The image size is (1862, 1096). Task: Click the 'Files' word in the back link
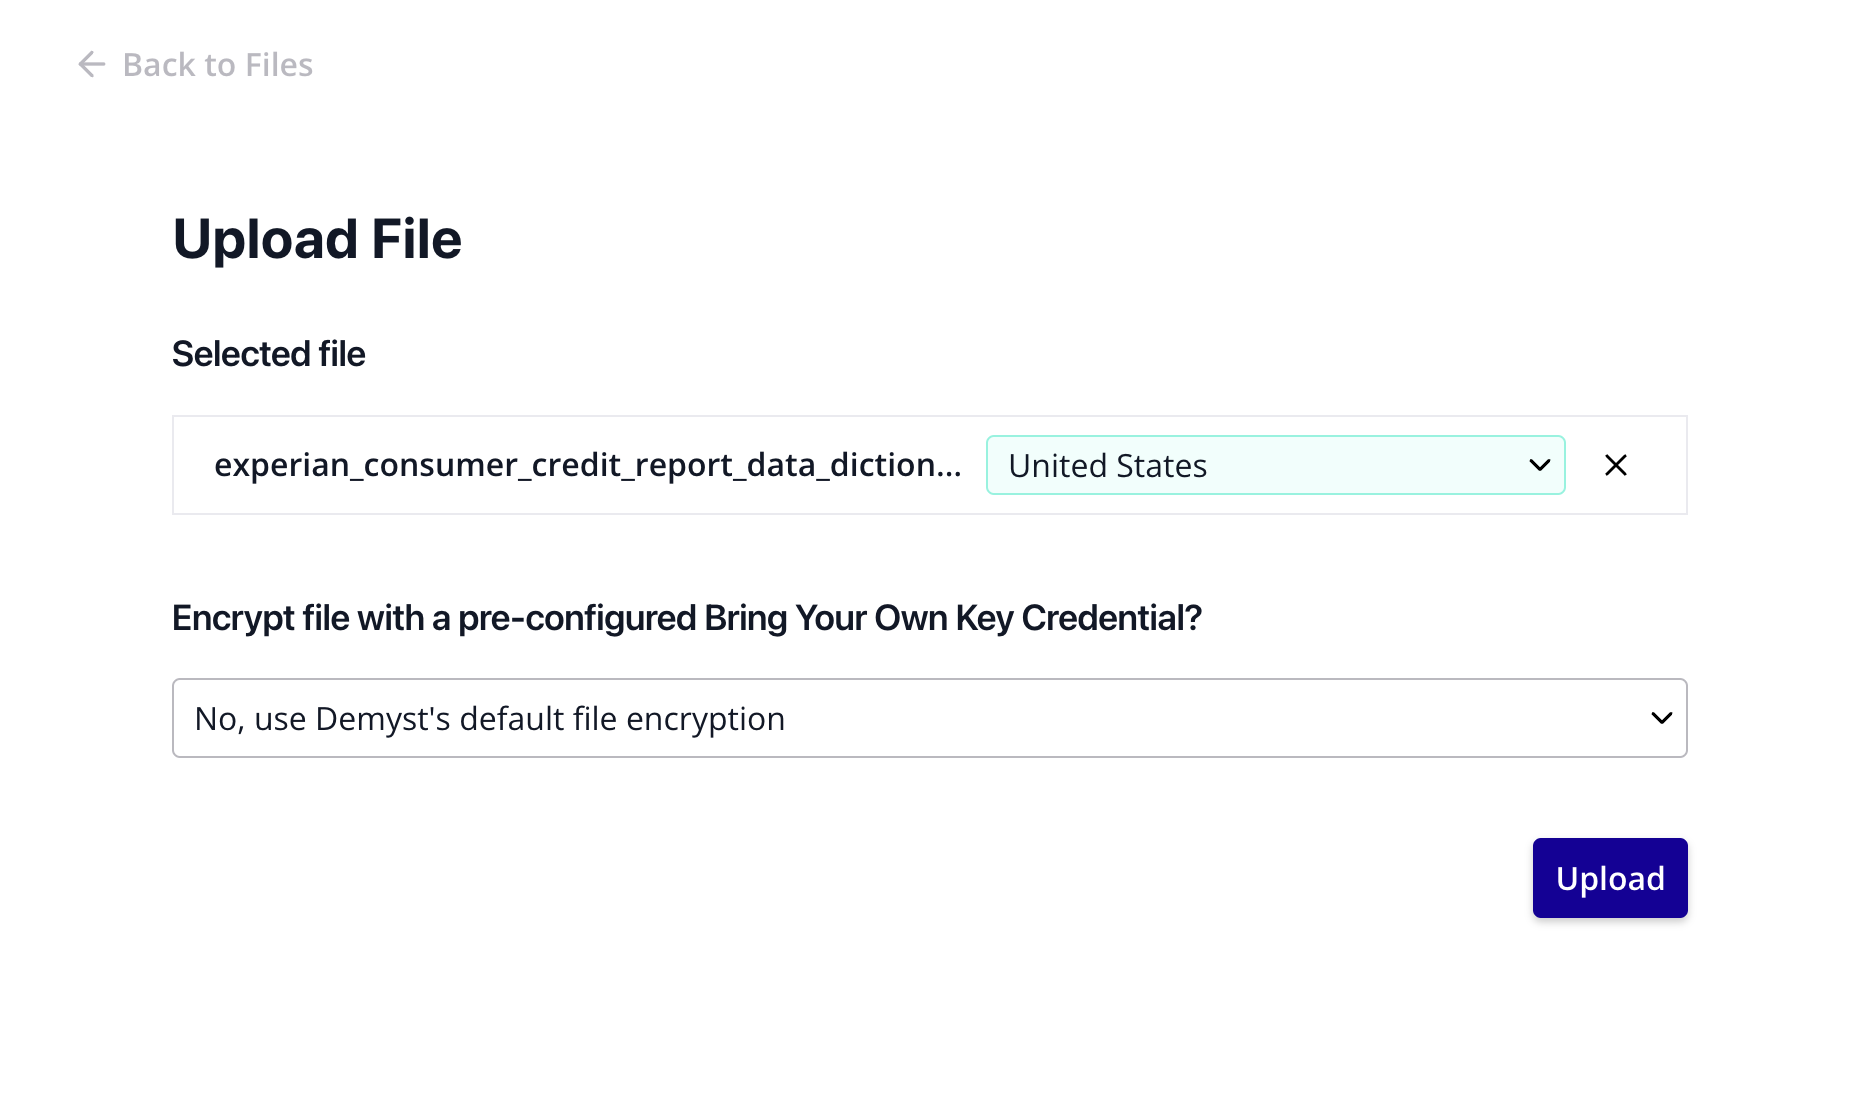click(279, 65)
